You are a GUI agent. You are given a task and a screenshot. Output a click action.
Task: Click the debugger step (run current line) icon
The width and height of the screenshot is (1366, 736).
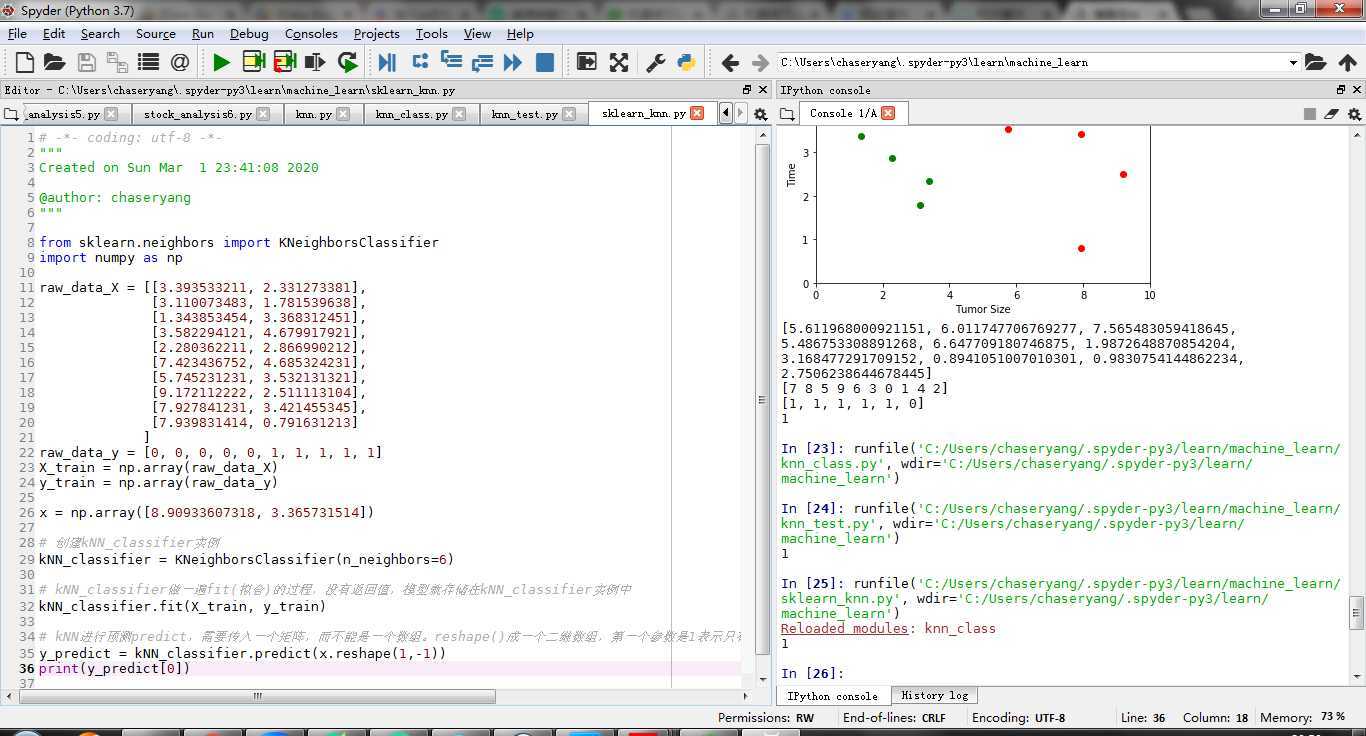(420, 62)
